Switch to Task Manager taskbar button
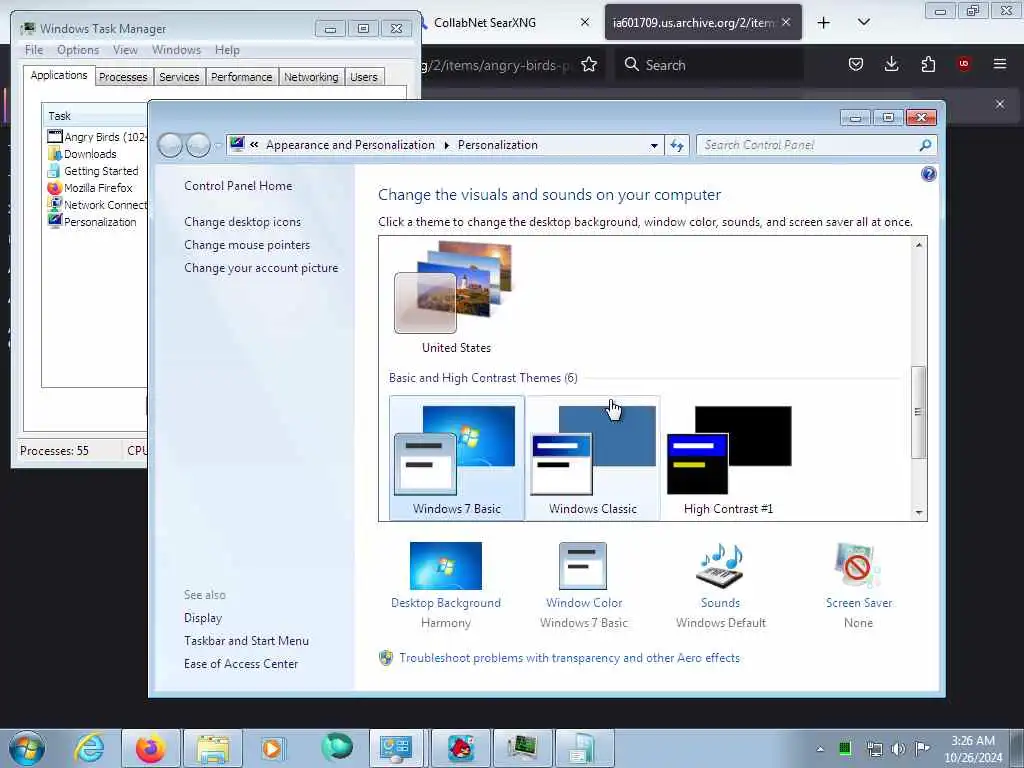 point(523,748)
